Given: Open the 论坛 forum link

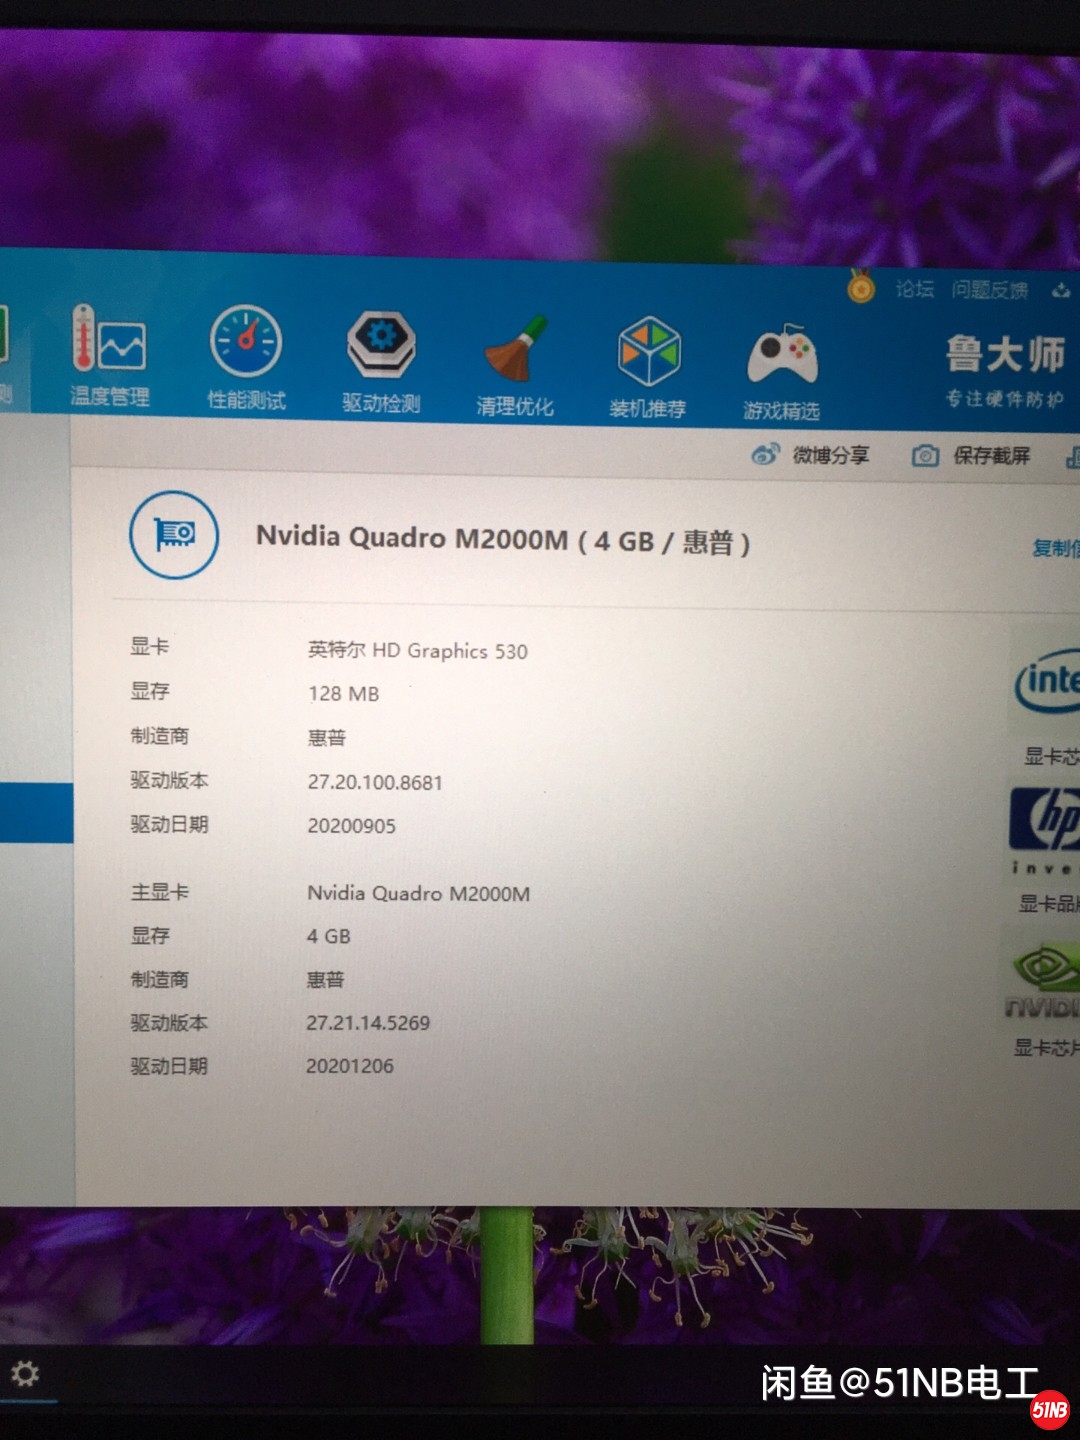Looking at the screenshot, I should point(914,289).
